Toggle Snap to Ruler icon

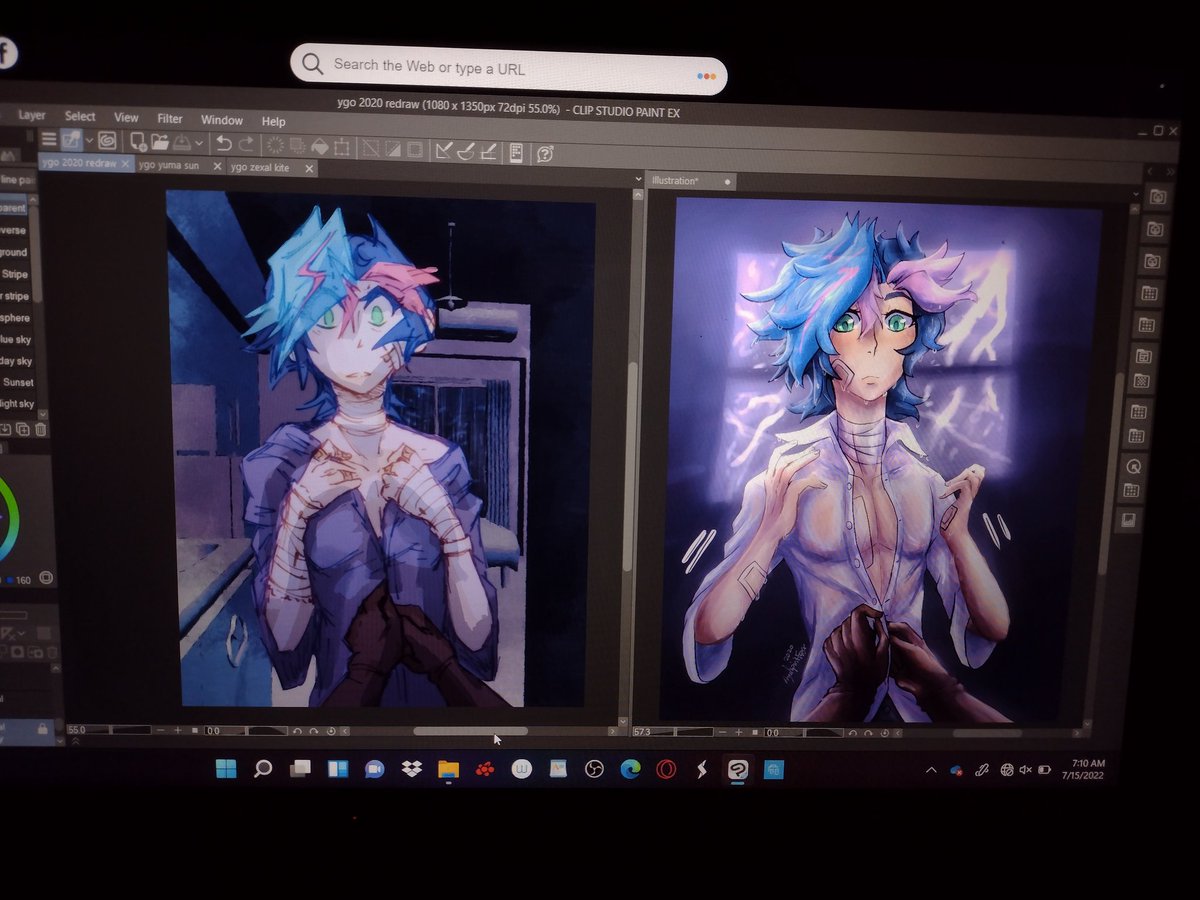[443, 150]
